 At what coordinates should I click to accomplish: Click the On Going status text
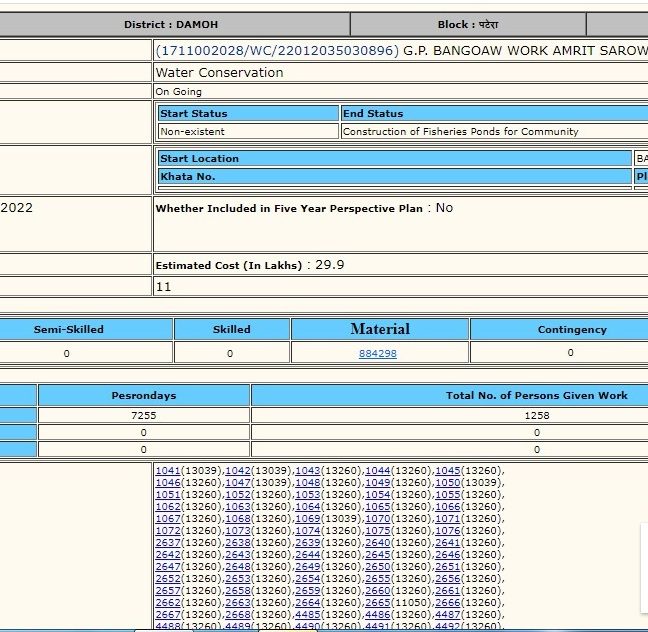tap(179, 91)
